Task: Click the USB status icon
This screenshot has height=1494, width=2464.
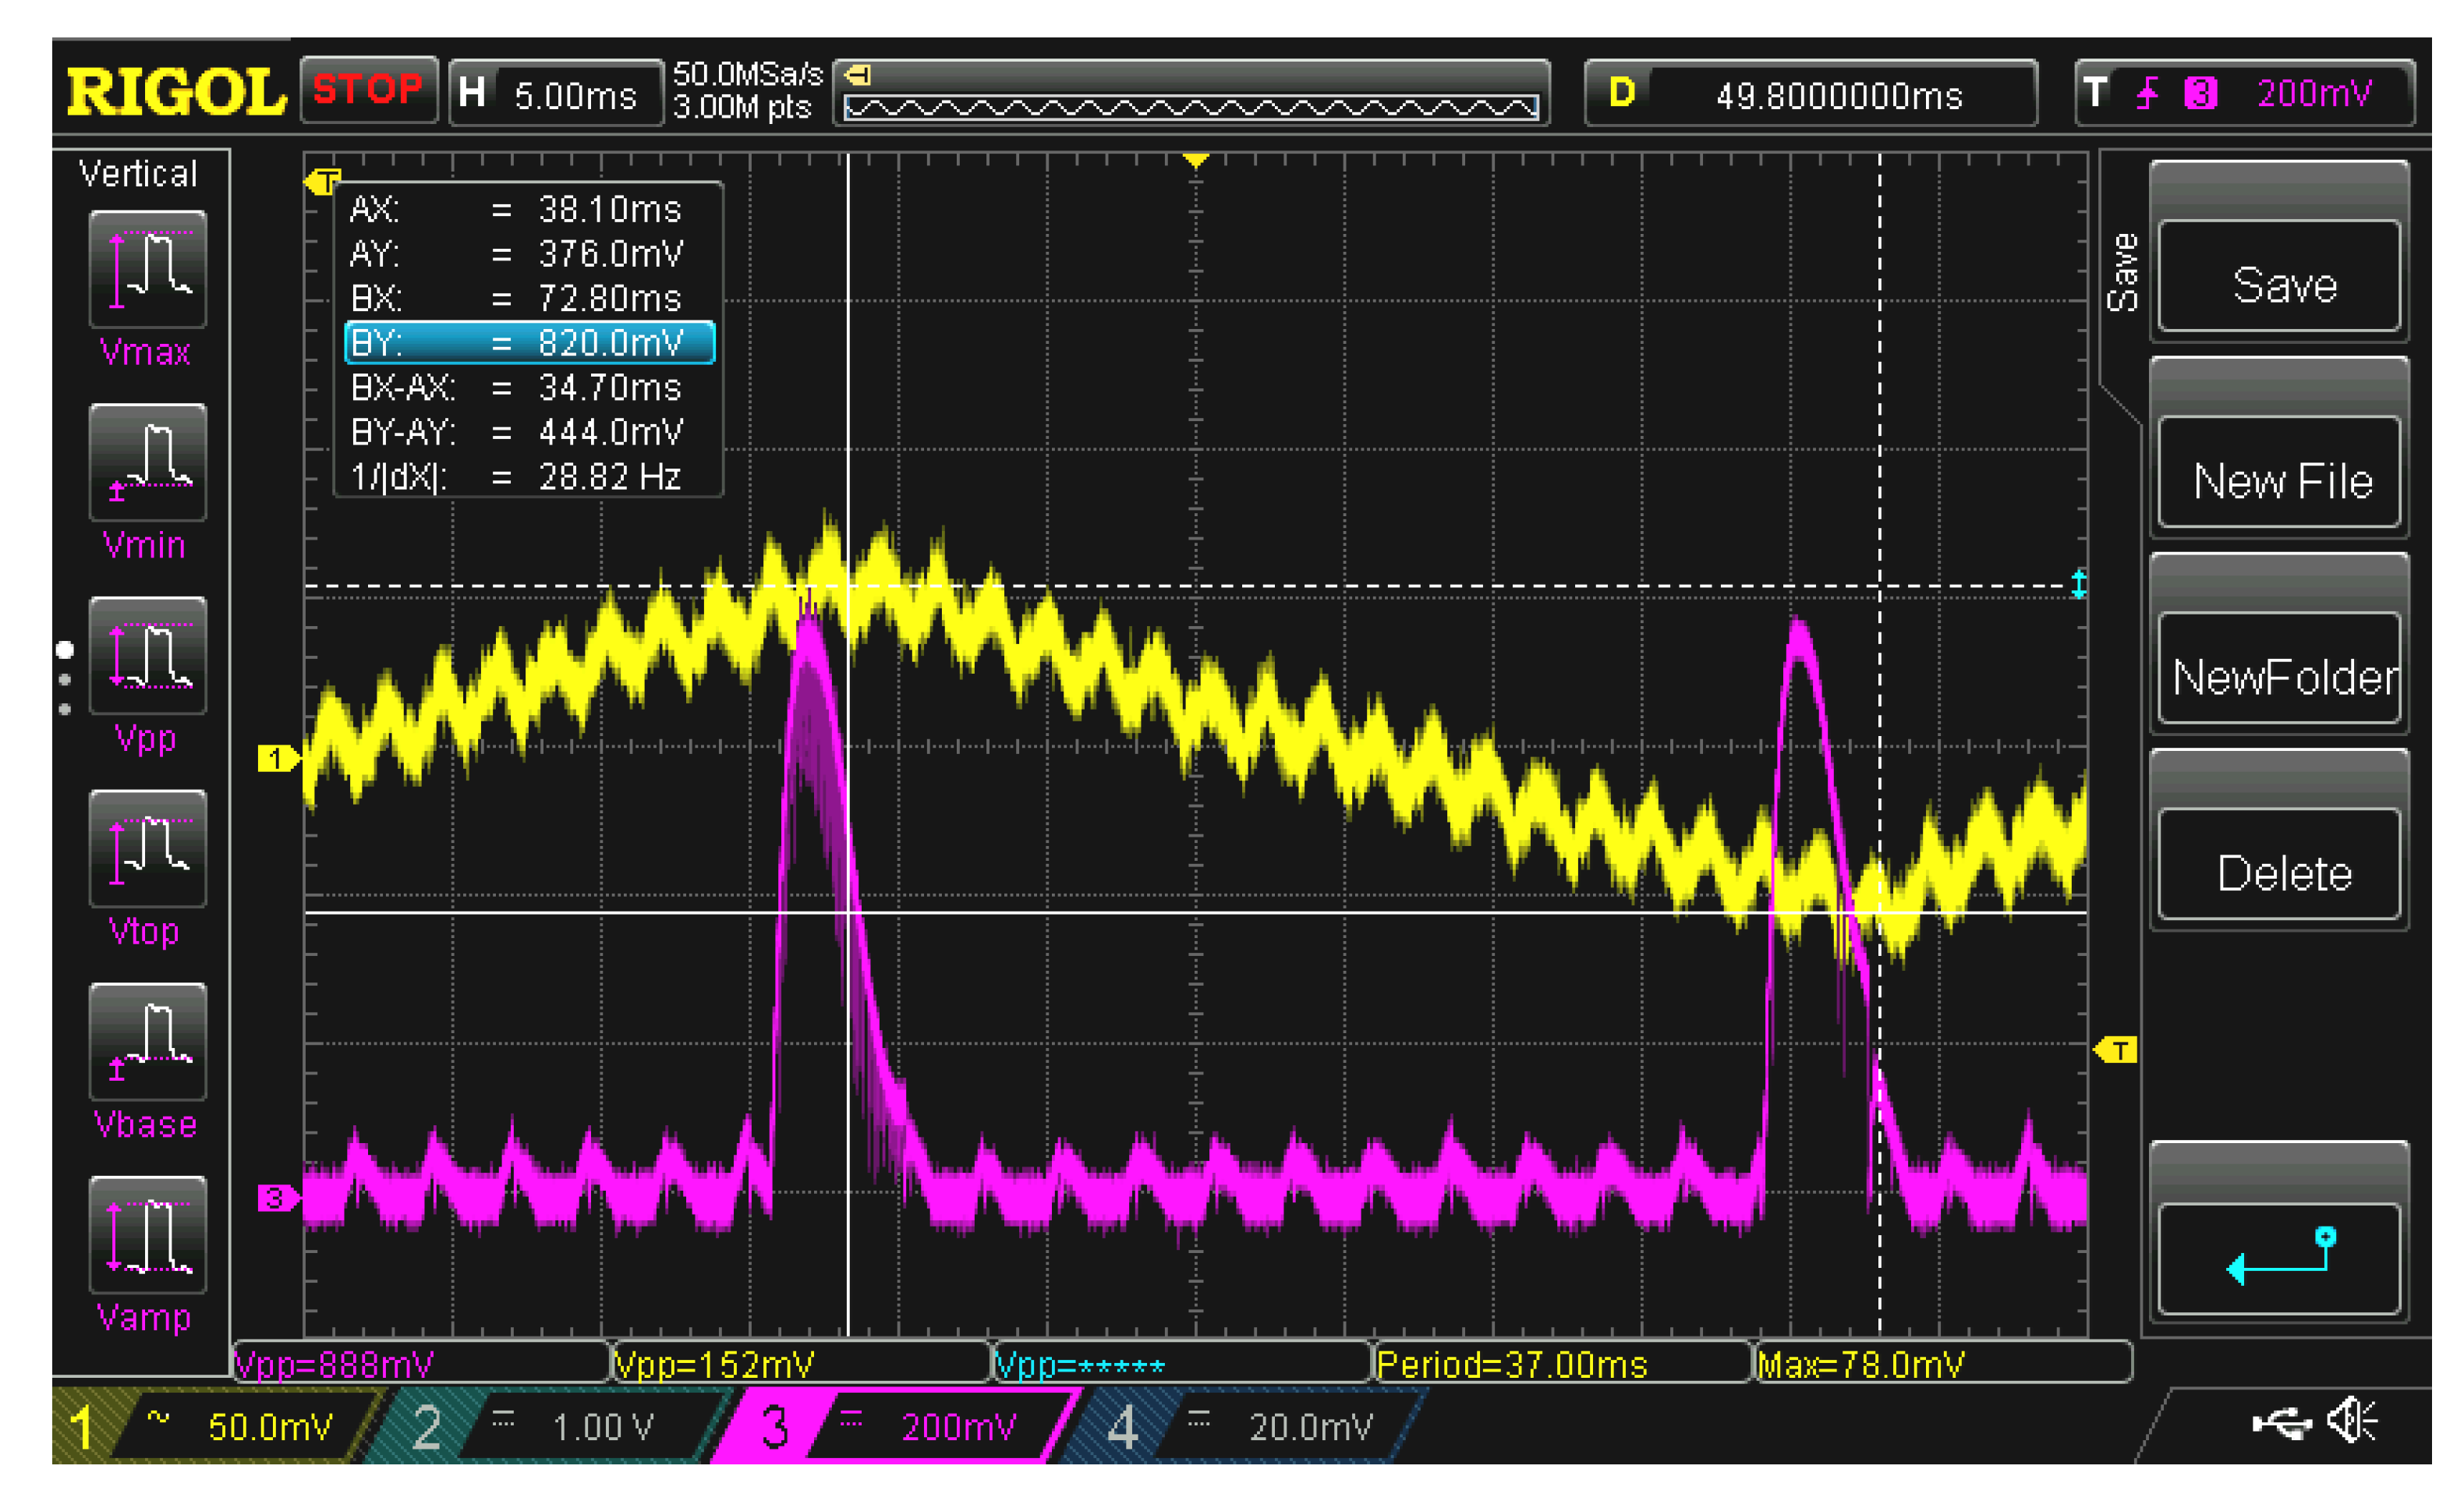Action: [2282, 1422]
